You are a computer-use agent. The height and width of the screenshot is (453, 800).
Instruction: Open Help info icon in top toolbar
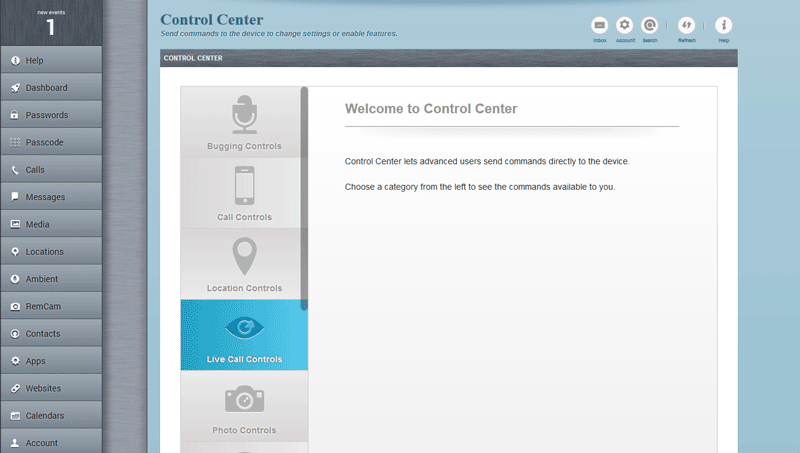[x=723, y=25]
